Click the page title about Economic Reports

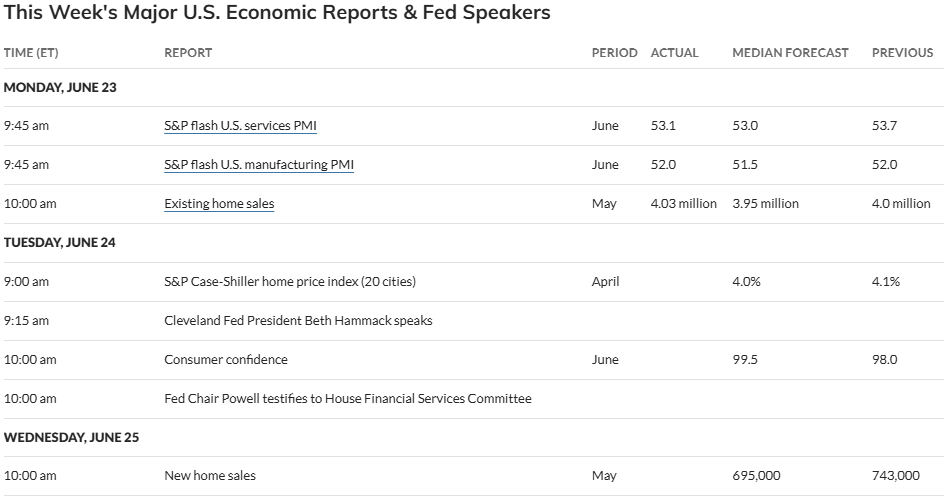pos(277,13)
